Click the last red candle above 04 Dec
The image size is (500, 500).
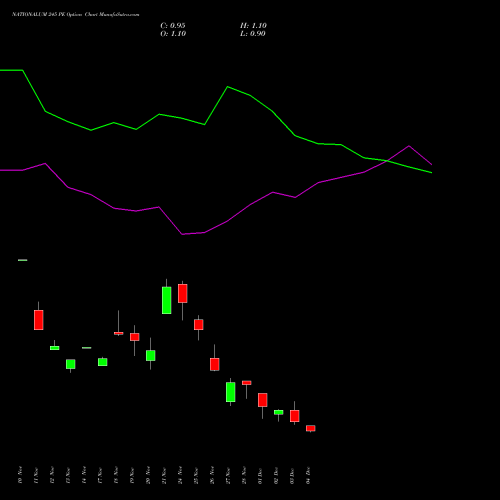click(x=311, y=428)
